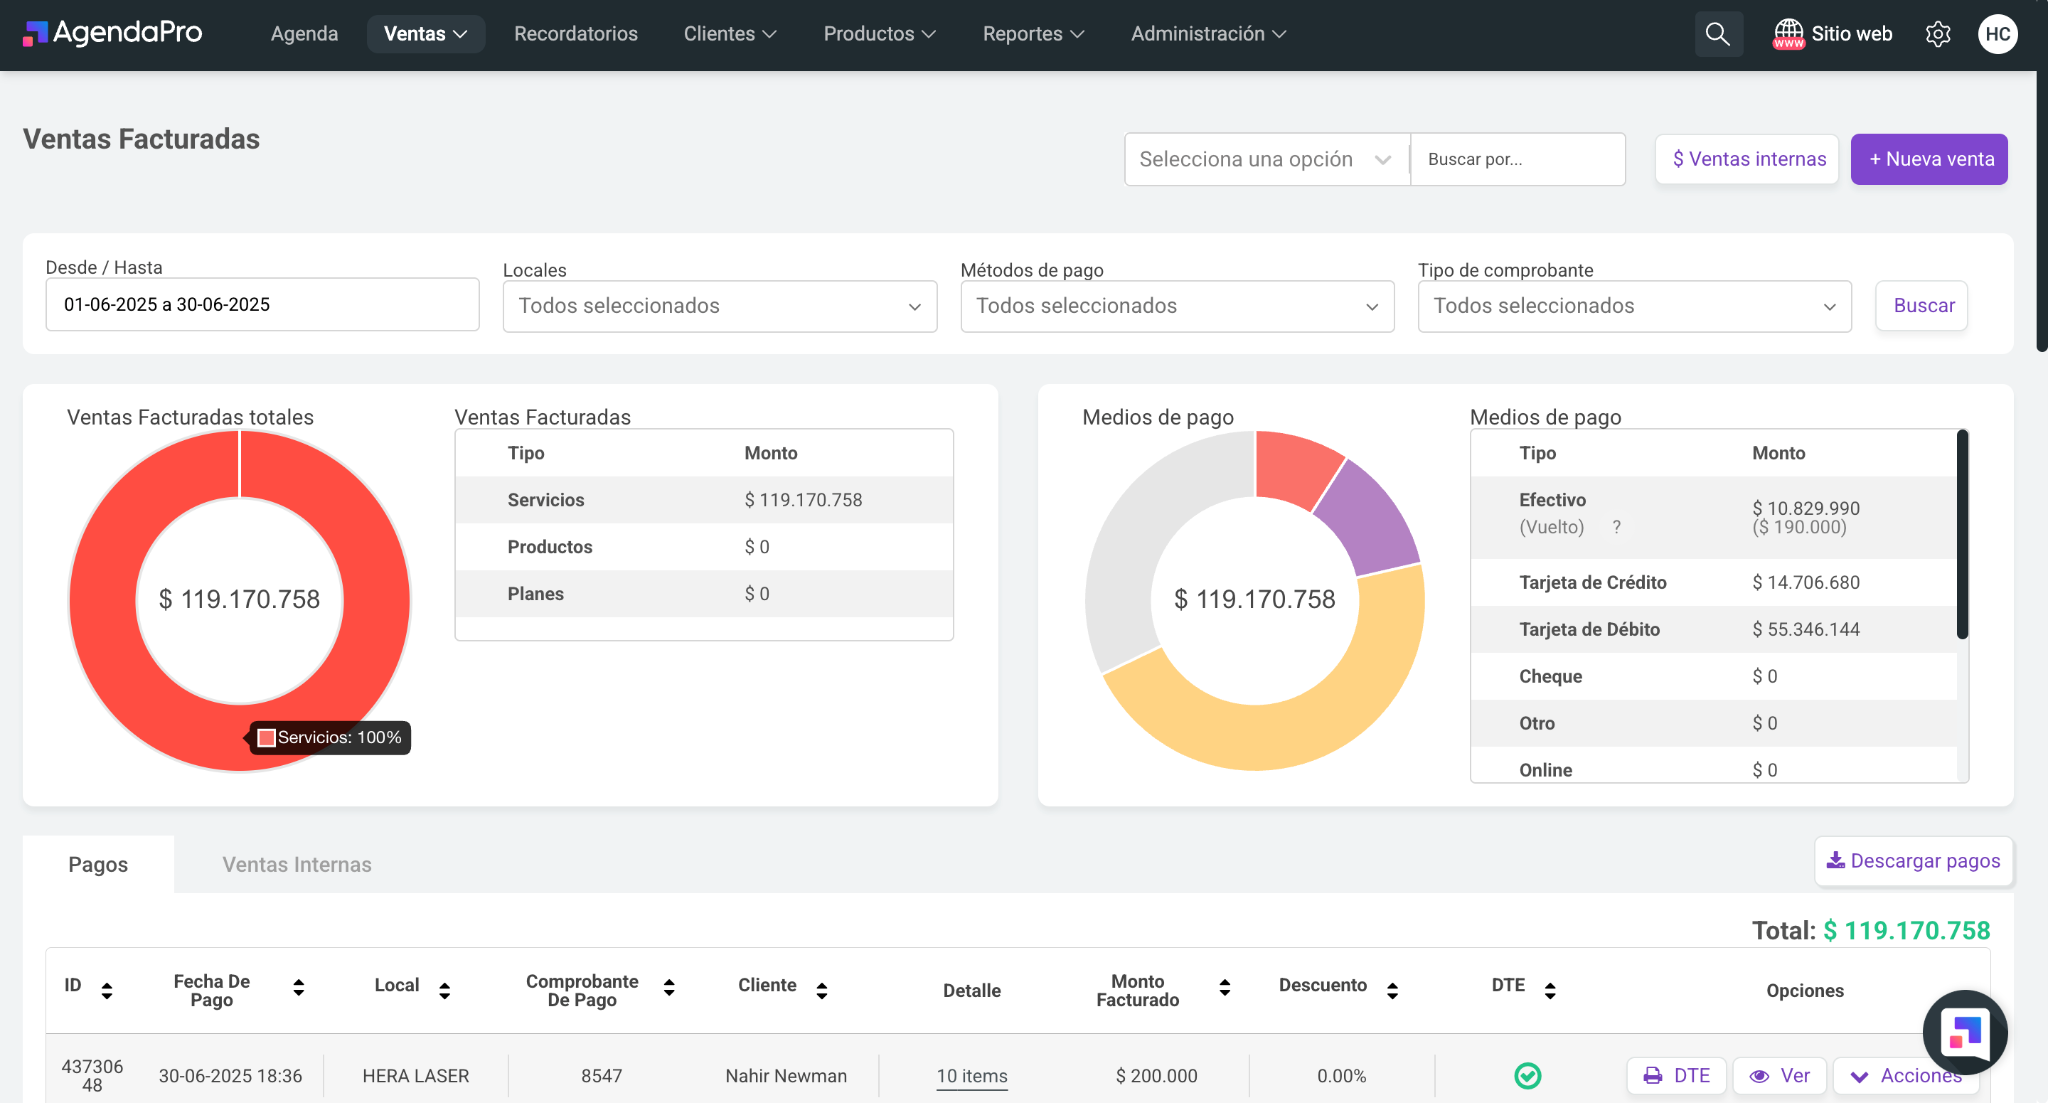Open the HC user avatar menu
The height and width of the screenshot is (1103, 2048).
pyautogui.click(x=1997, y=34)
